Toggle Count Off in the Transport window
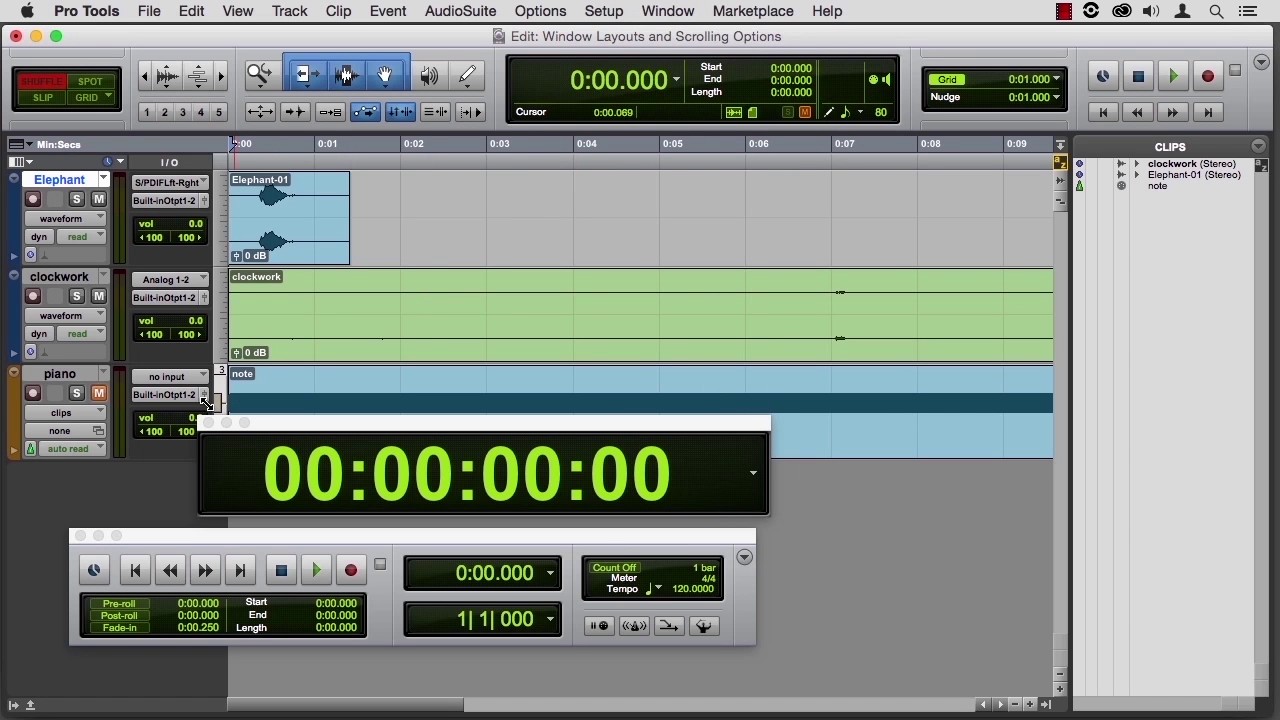Screen dimensions: 1280x720 [x=614, y=568]
